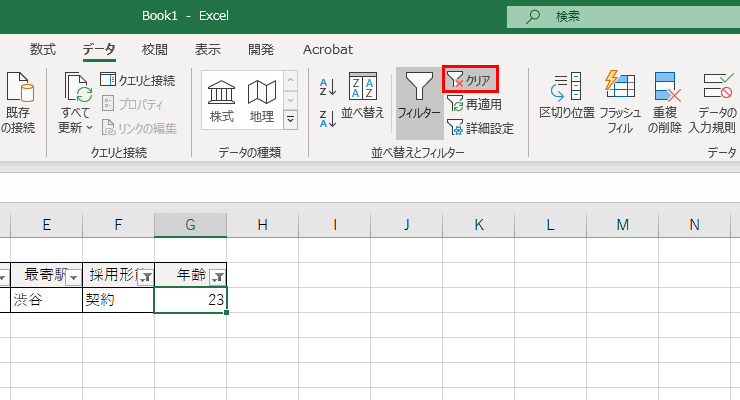Click the すべて更新 refresh all icon
This screenshot has height=400, width=740.
point(78,87)
